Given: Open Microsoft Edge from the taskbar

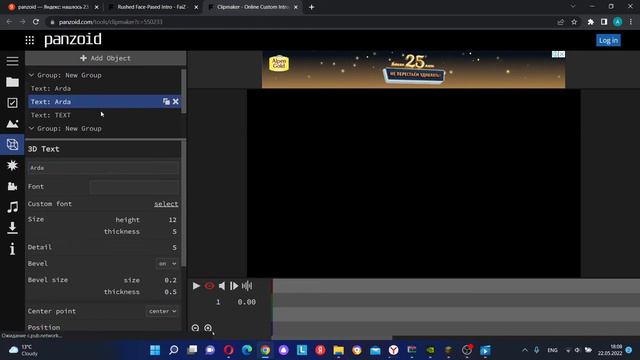Looking at the screenshot, I should coord(247,350).
